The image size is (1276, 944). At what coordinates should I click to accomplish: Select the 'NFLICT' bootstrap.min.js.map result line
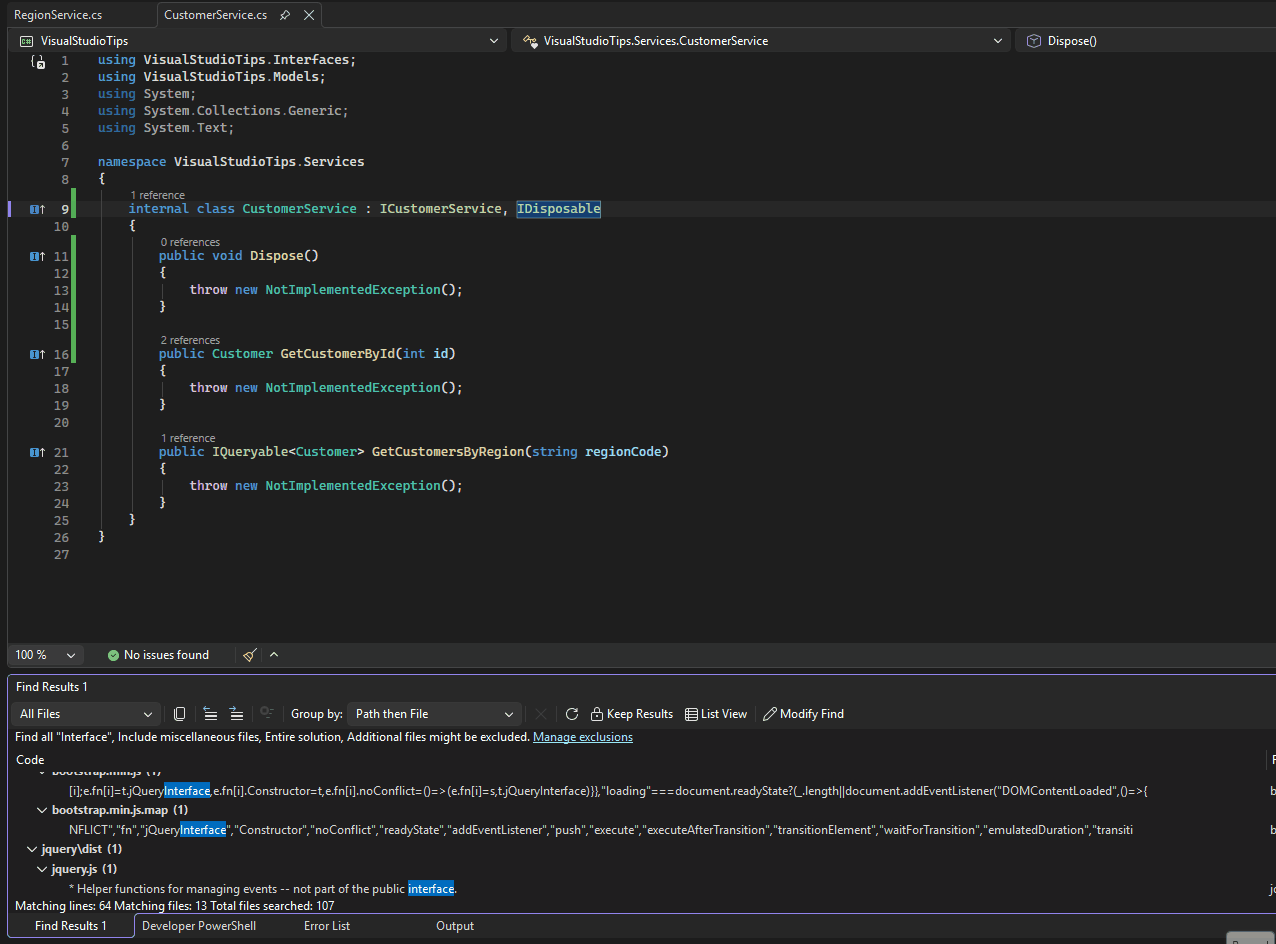click(x=600, y=830)
